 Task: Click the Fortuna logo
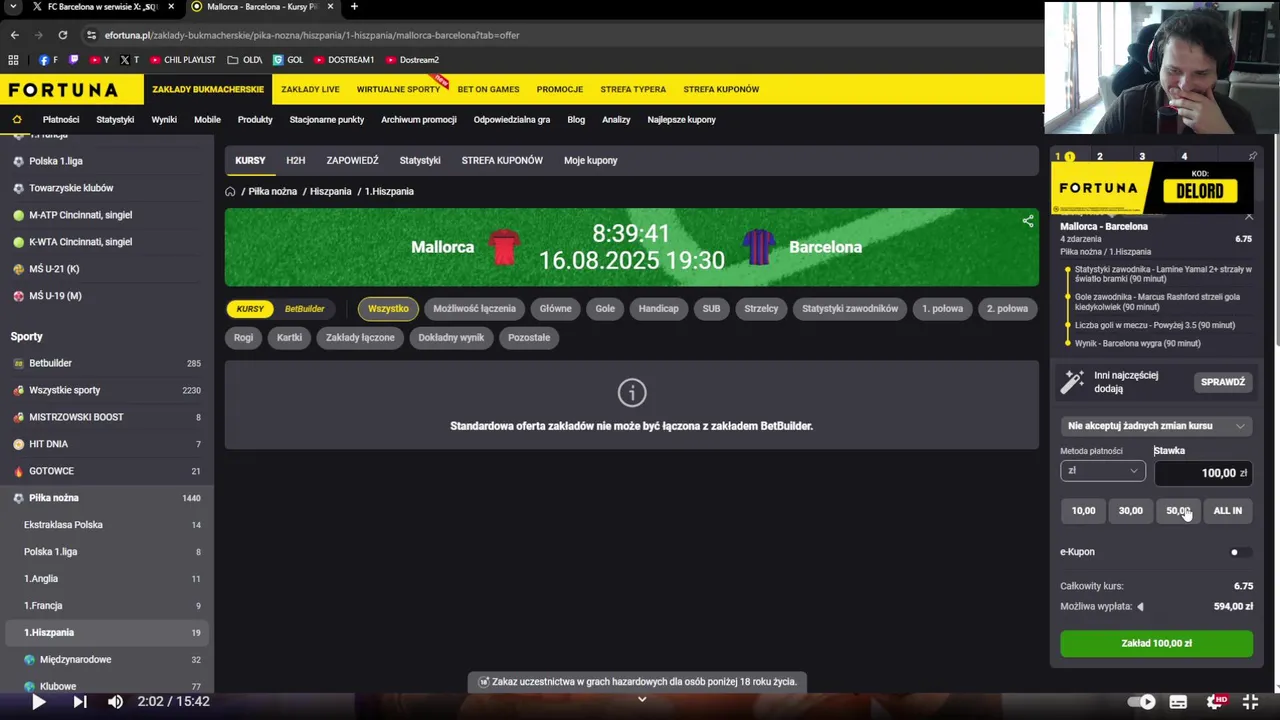coord(63,89)
